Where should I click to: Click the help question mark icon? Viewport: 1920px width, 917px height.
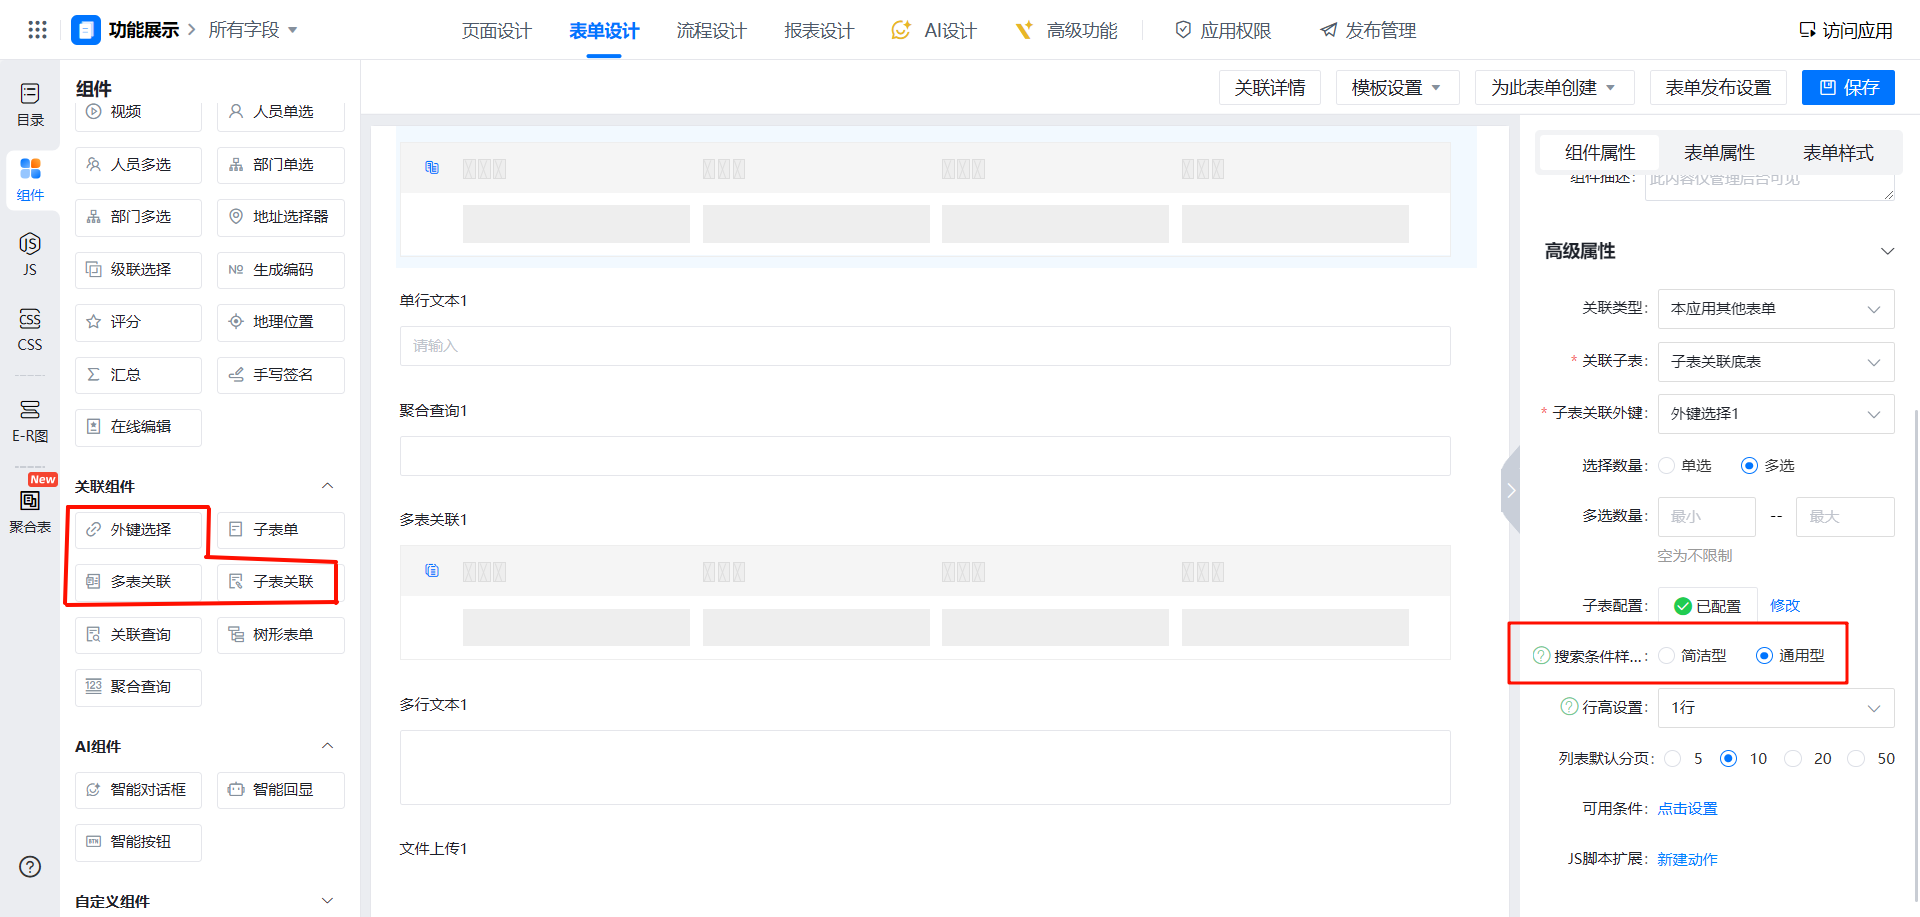pyautogui.click(x=30, y=867)
